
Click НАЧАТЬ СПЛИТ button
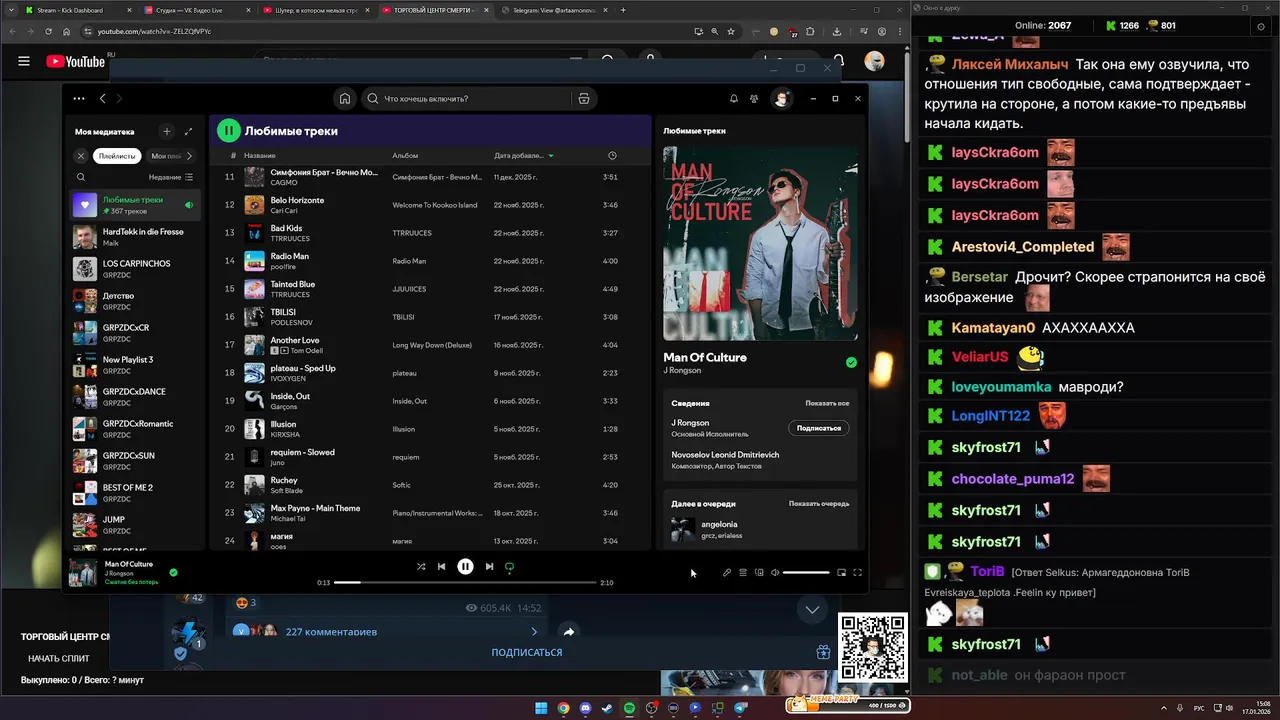(59, 659)
